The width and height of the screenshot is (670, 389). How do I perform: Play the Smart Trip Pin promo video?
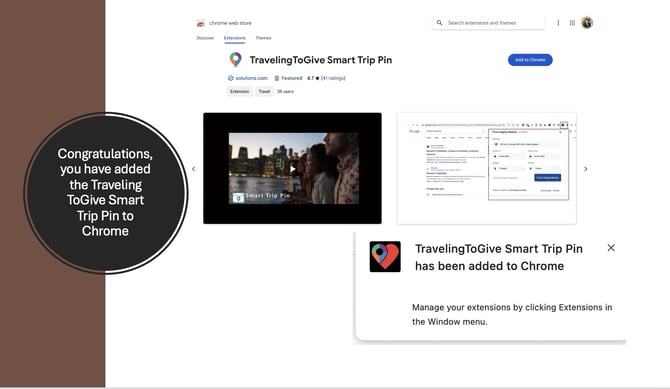click(x=293, y=168)
